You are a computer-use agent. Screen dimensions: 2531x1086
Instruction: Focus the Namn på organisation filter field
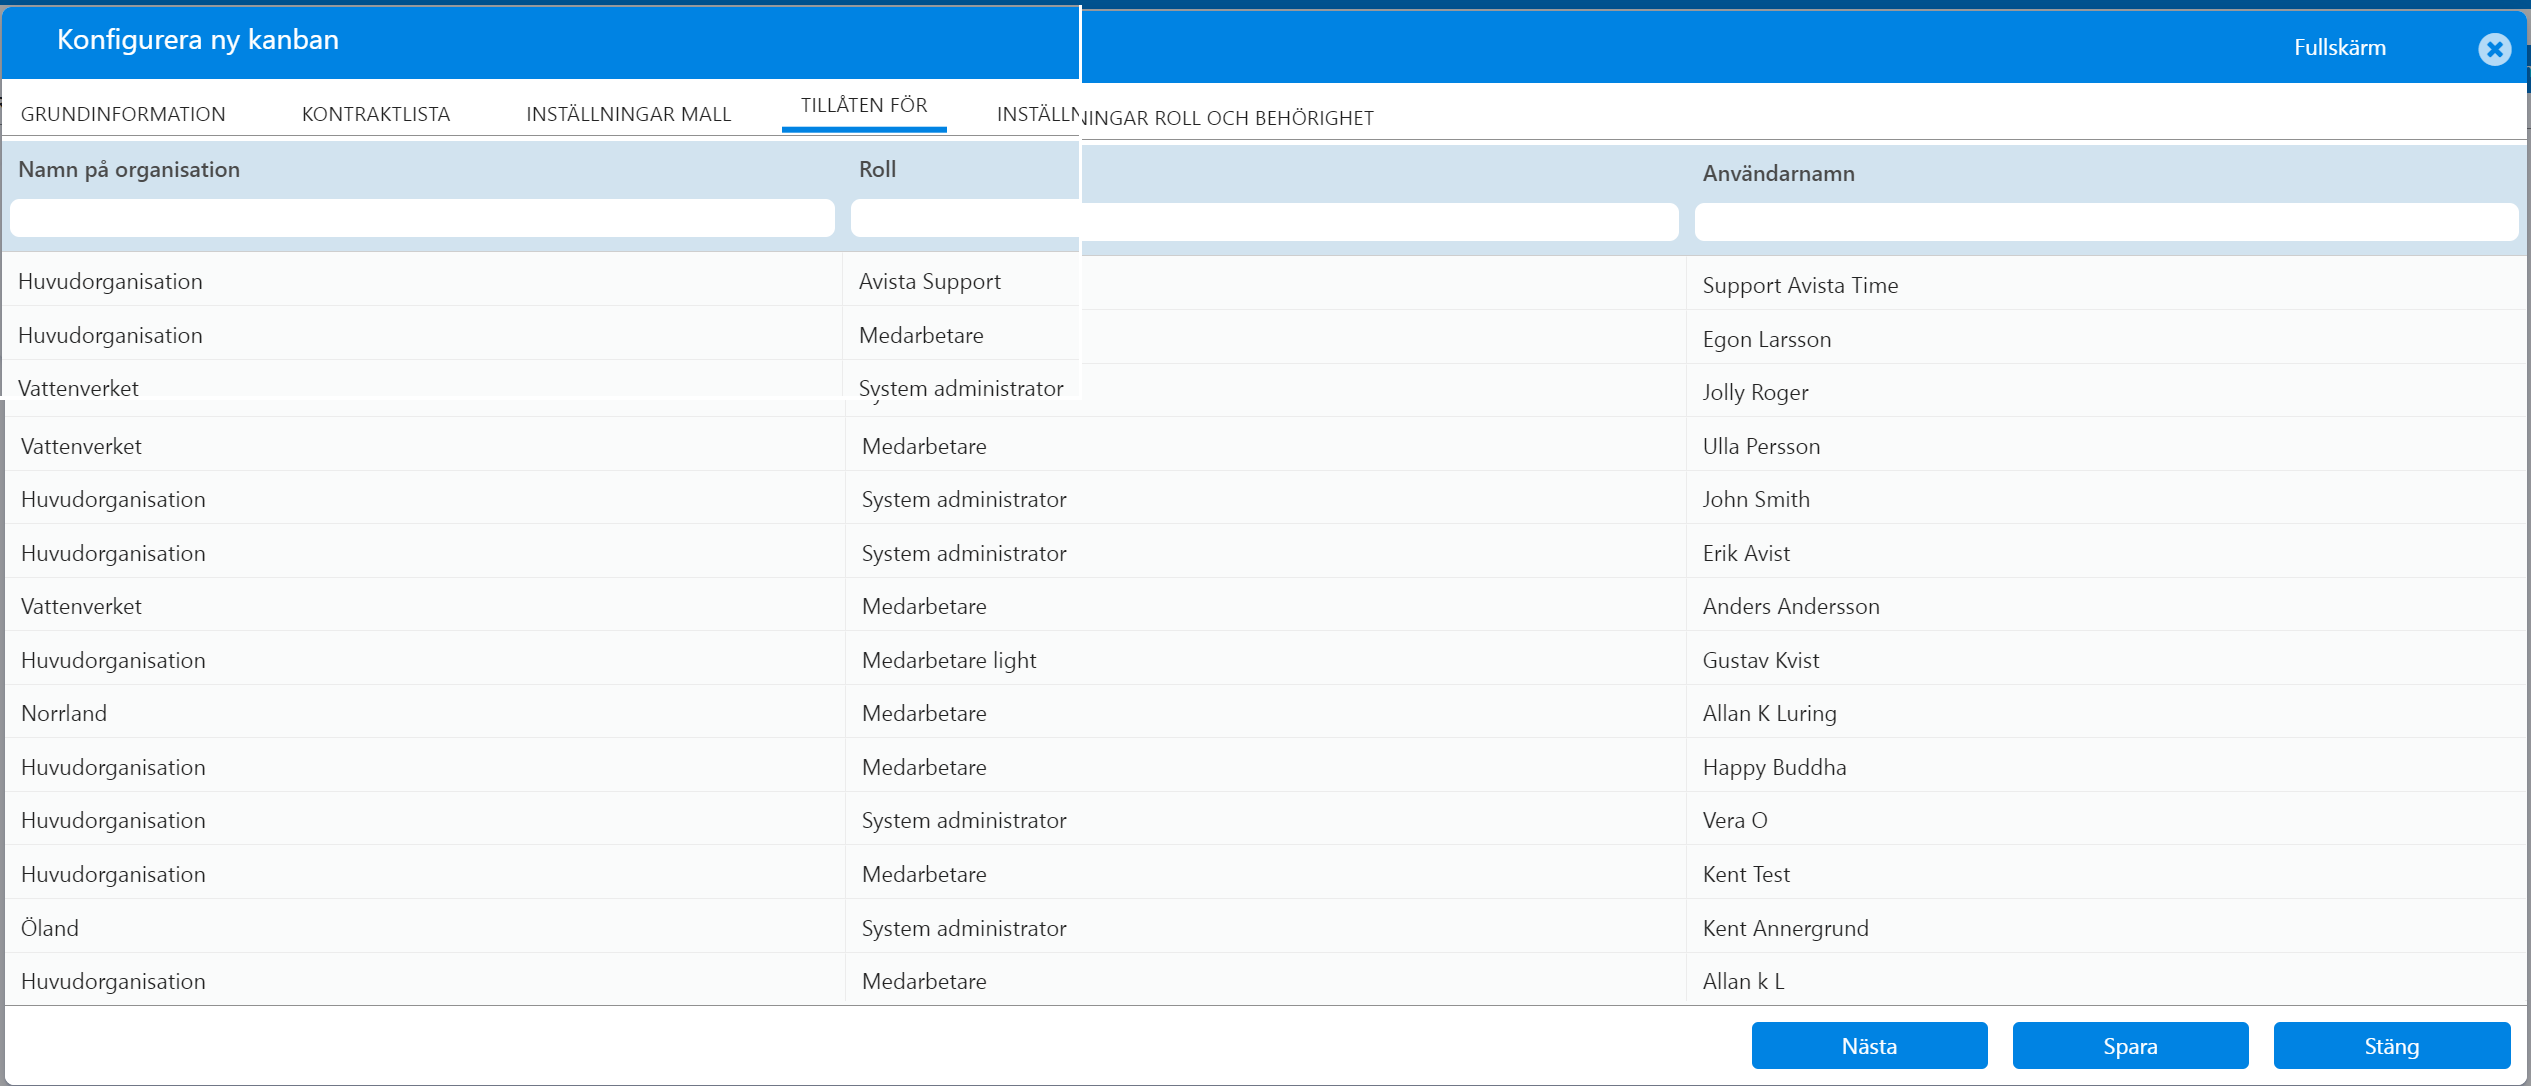pyautogui.click(x=422, y=218)
